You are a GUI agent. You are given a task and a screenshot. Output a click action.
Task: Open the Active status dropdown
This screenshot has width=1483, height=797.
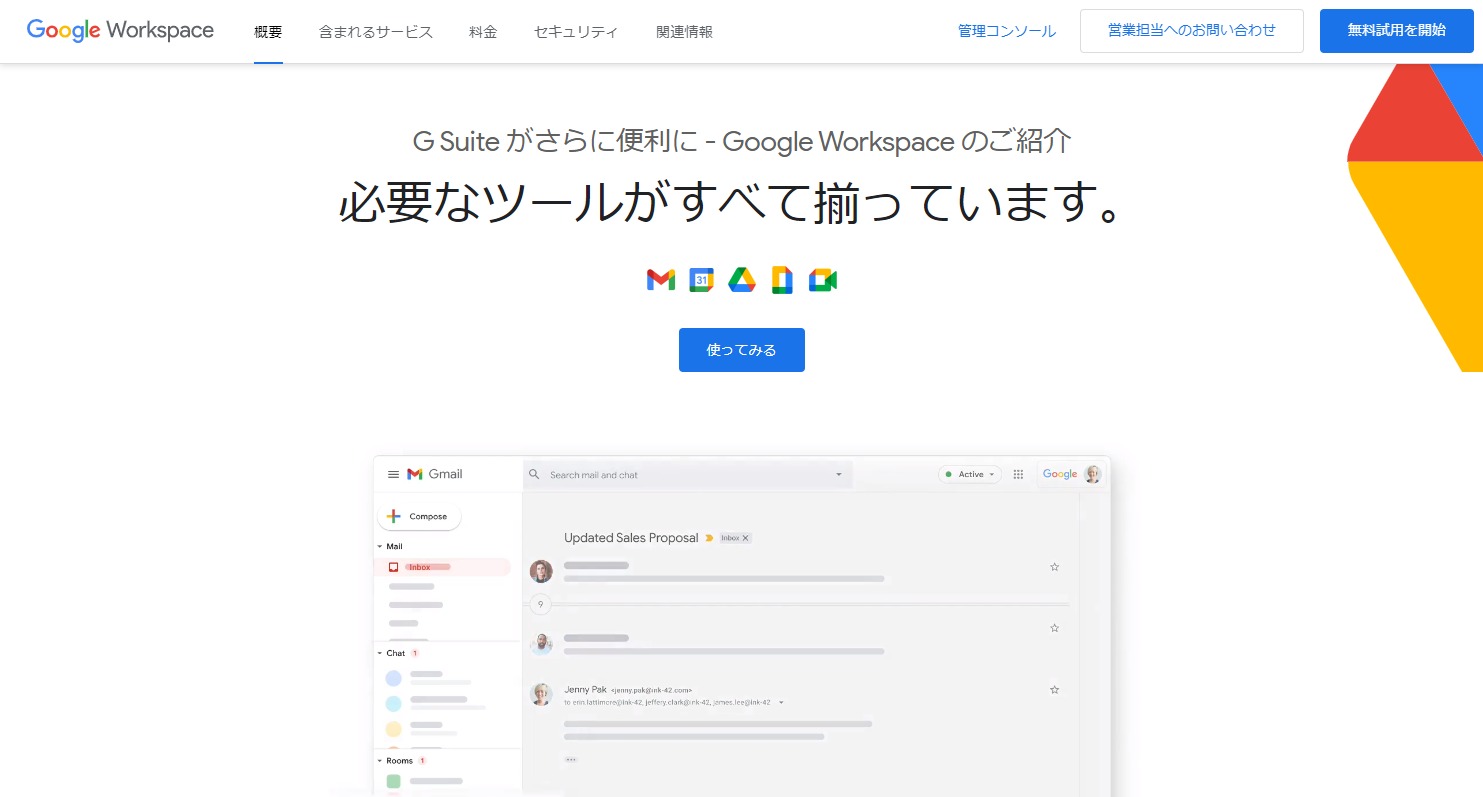970,474
